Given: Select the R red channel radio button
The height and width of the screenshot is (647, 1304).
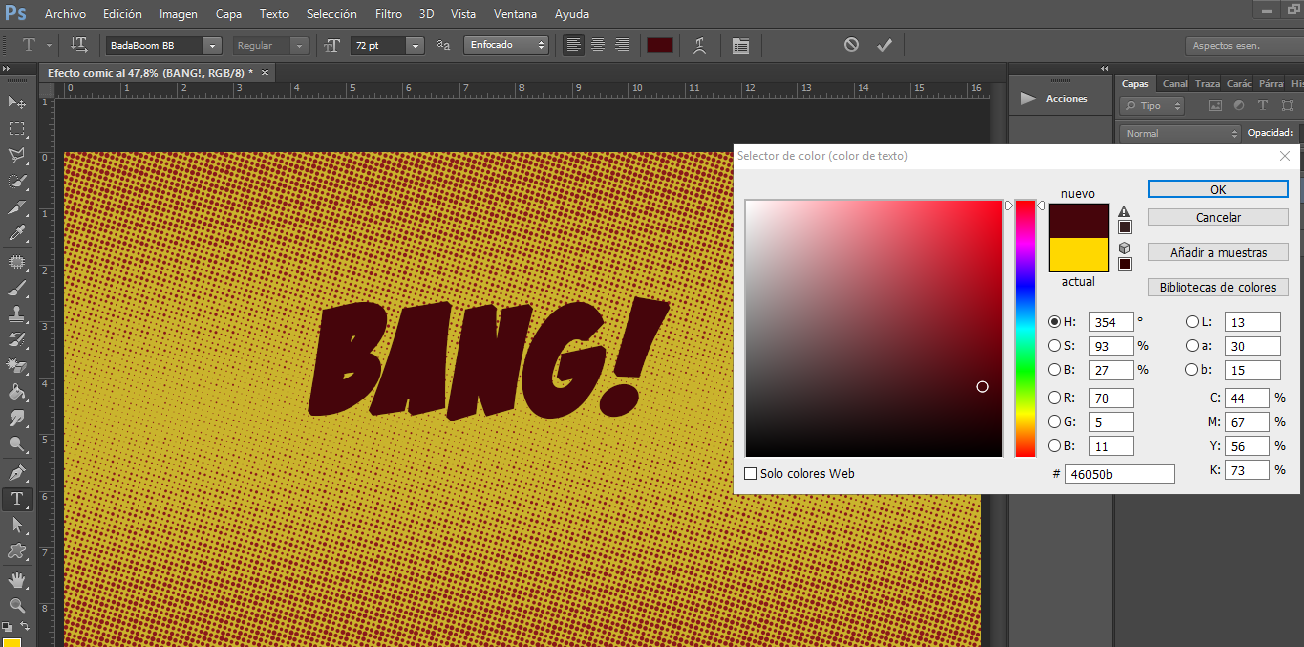Looking at the screenshot, I should [x=1054, y=398].
